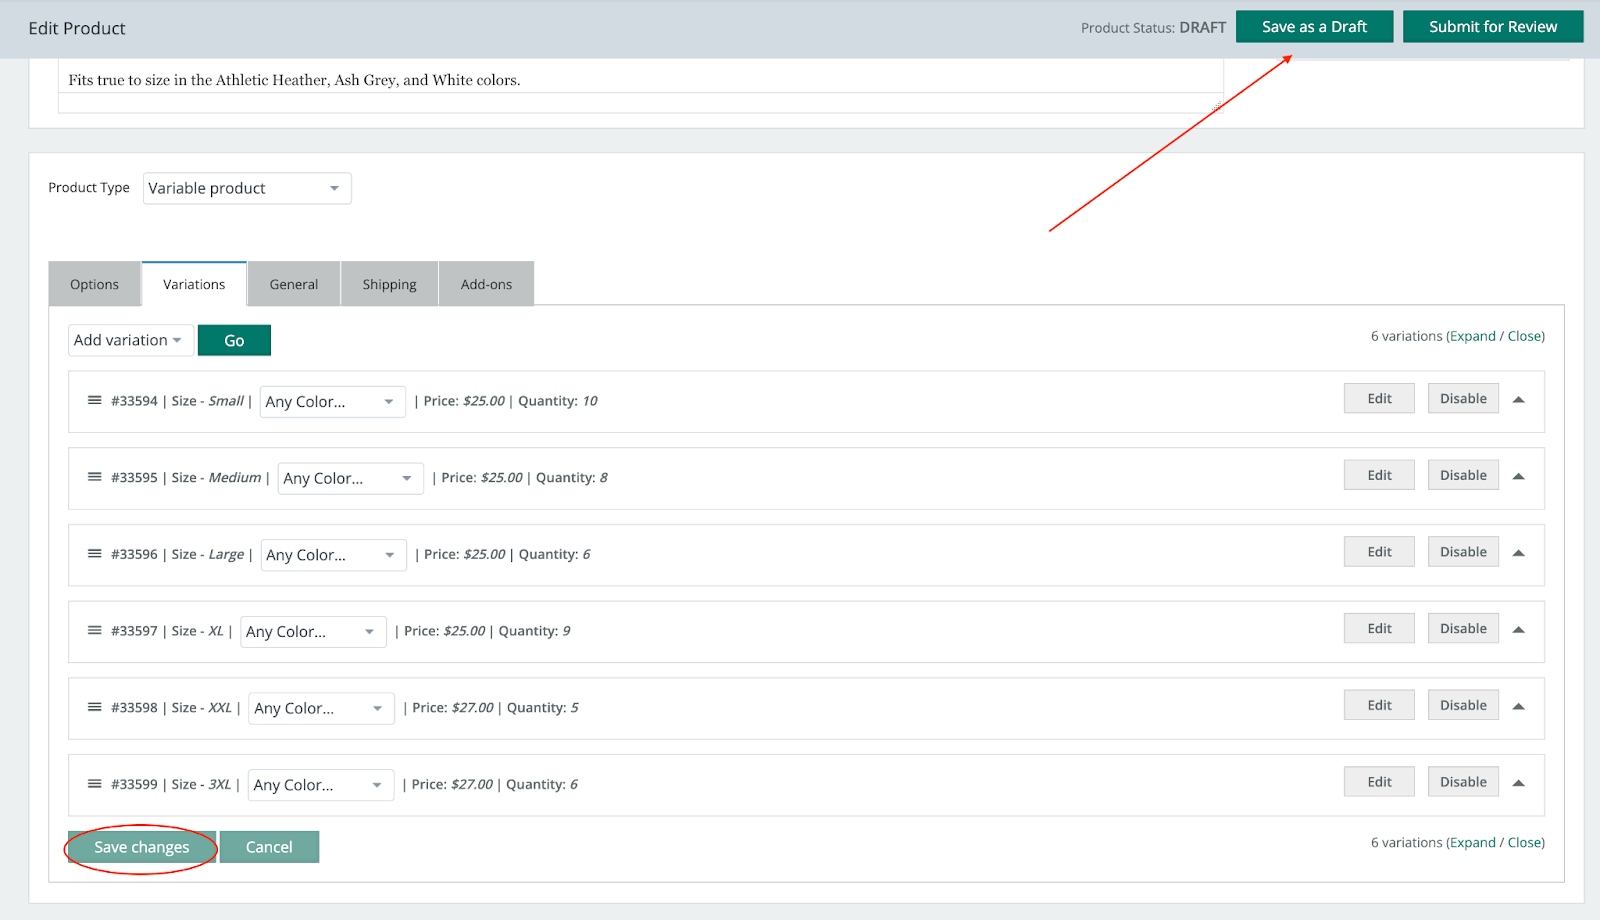Switch to the Shipping tab
Screen dimensions: 1600x920
389,284
